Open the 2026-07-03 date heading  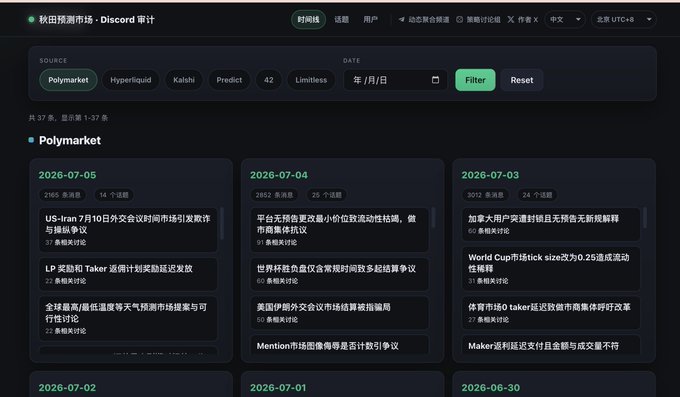[x=490, y=175]
